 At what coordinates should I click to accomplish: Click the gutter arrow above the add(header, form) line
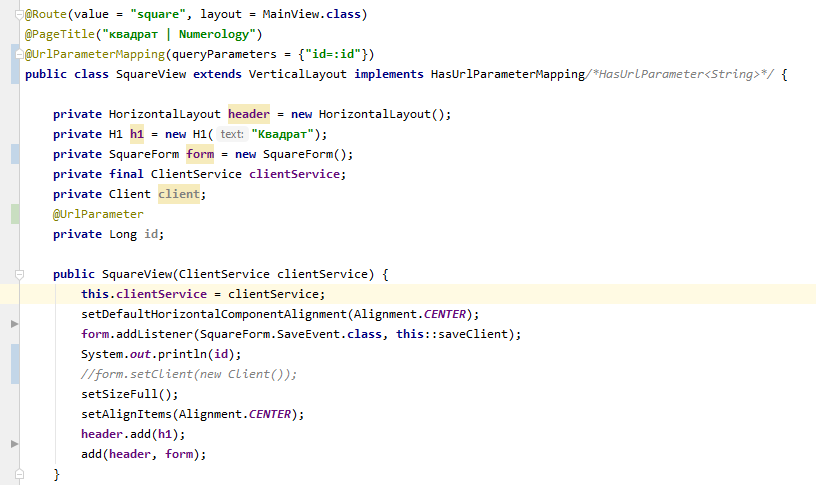coord(14,443)
